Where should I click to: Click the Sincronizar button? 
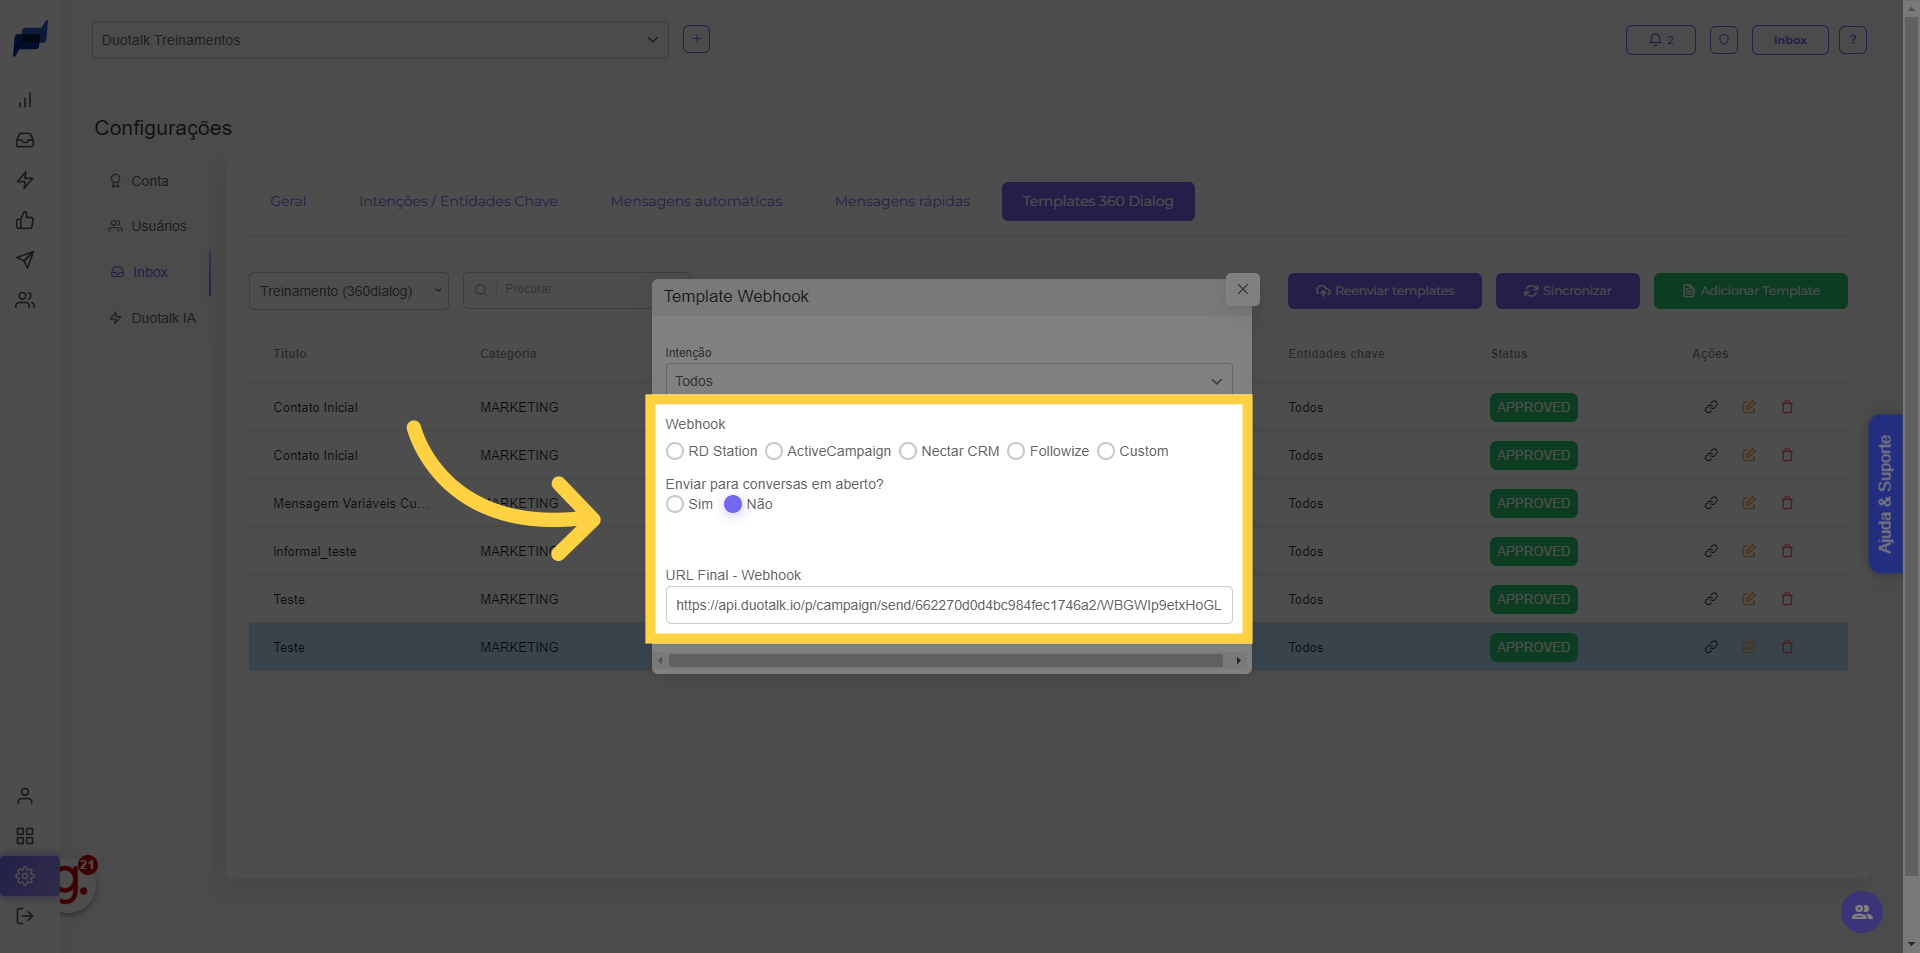pyautogui.click(x=1567, y=291)
